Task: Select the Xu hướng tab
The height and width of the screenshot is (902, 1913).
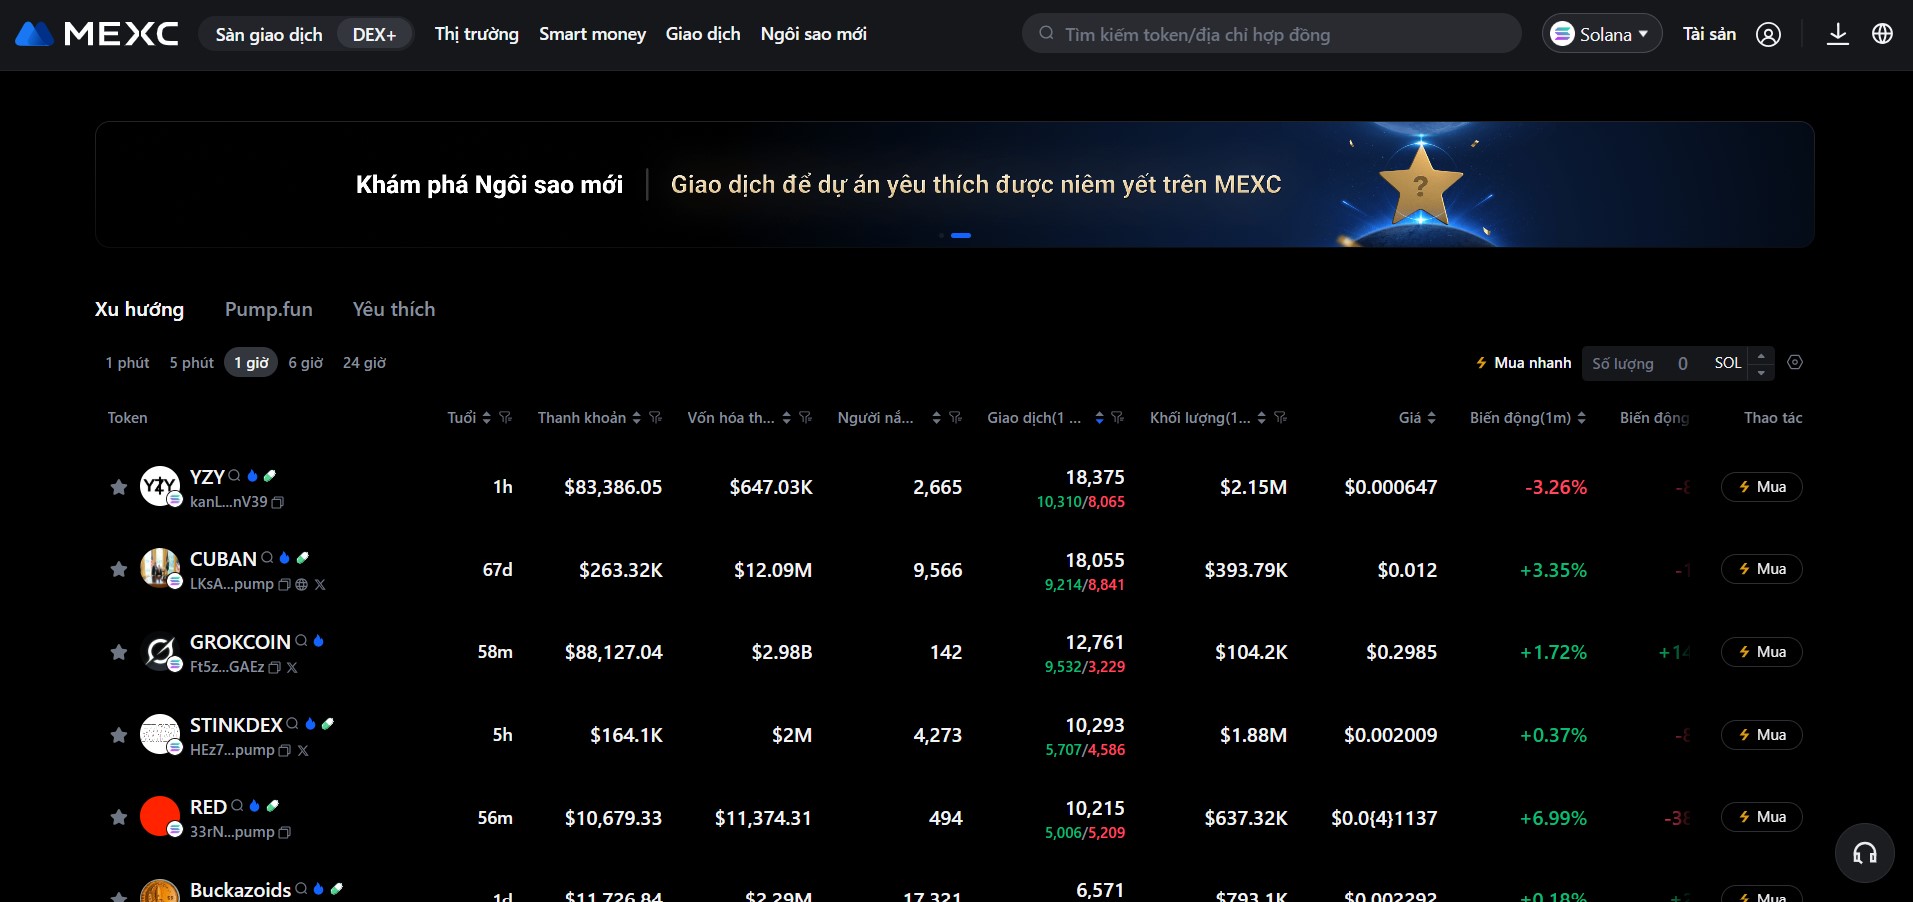Action: coord(139,309)
